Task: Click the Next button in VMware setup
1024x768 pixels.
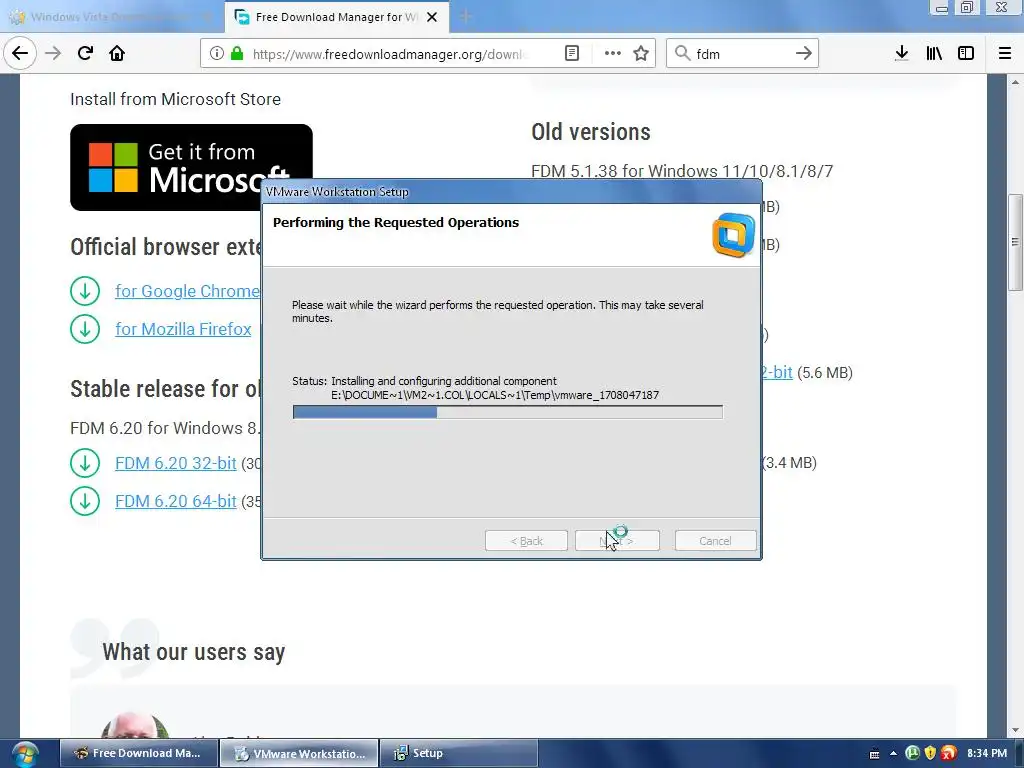Action: (617, 541)
